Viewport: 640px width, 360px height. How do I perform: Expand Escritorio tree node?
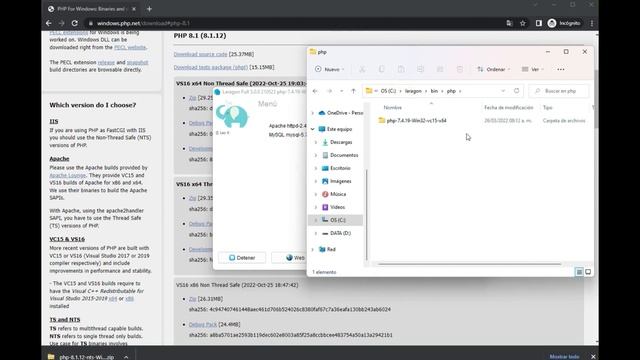tap(316, 169)
